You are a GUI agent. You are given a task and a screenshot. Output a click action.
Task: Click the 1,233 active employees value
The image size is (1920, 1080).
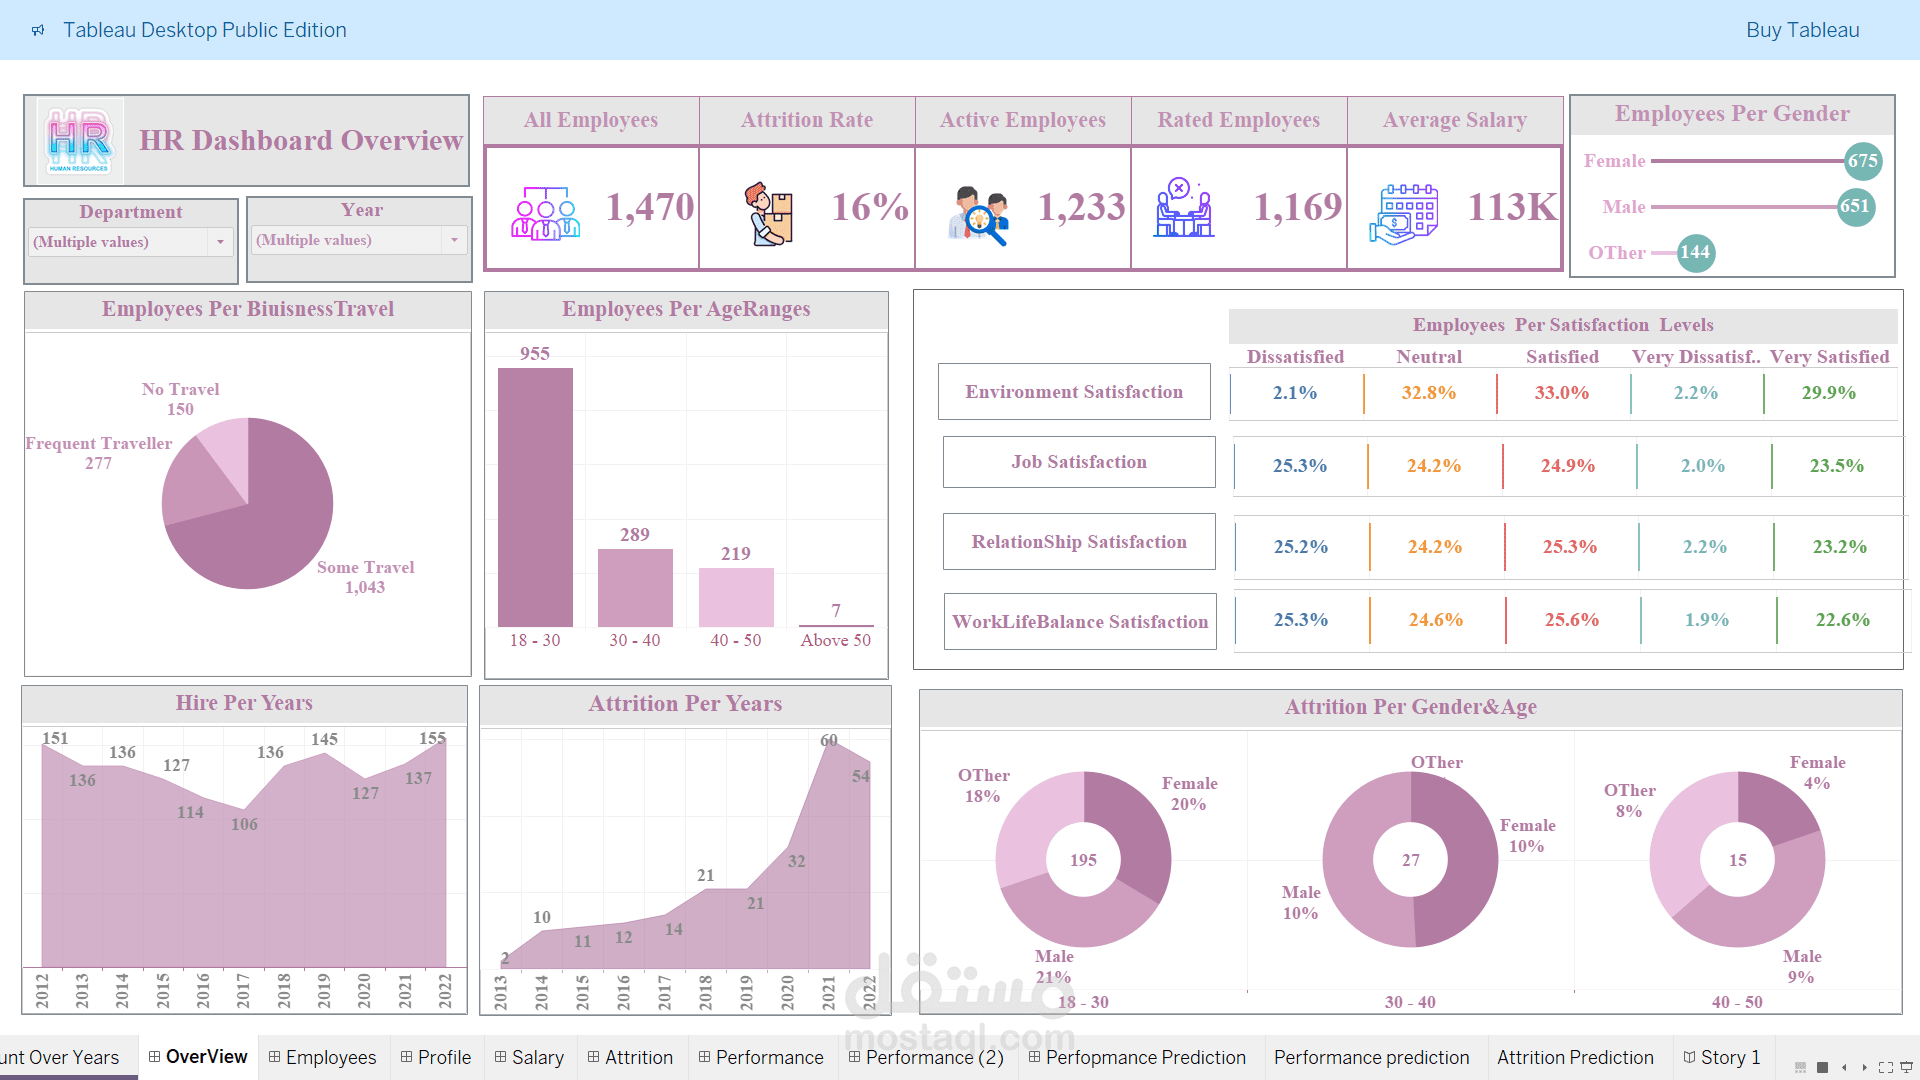click(x=1082, y=207)
